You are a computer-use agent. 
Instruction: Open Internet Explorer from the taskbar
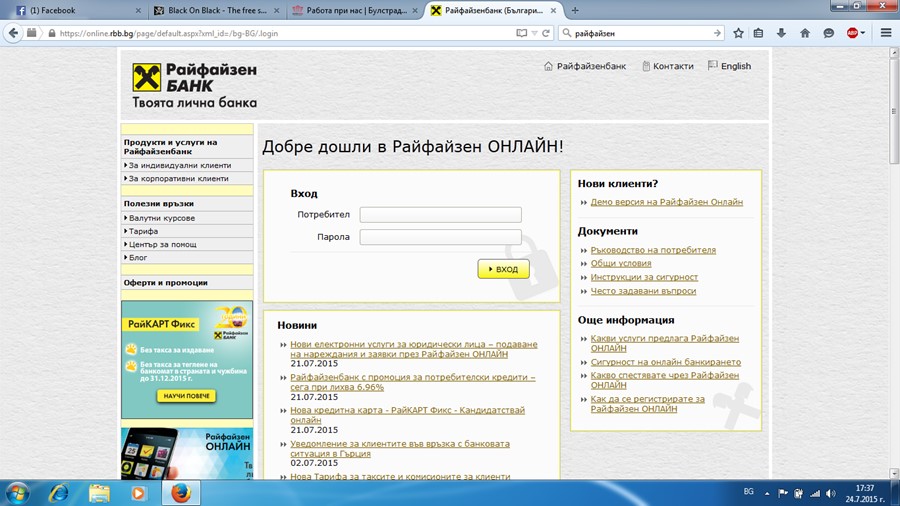[x=59, y=493]
